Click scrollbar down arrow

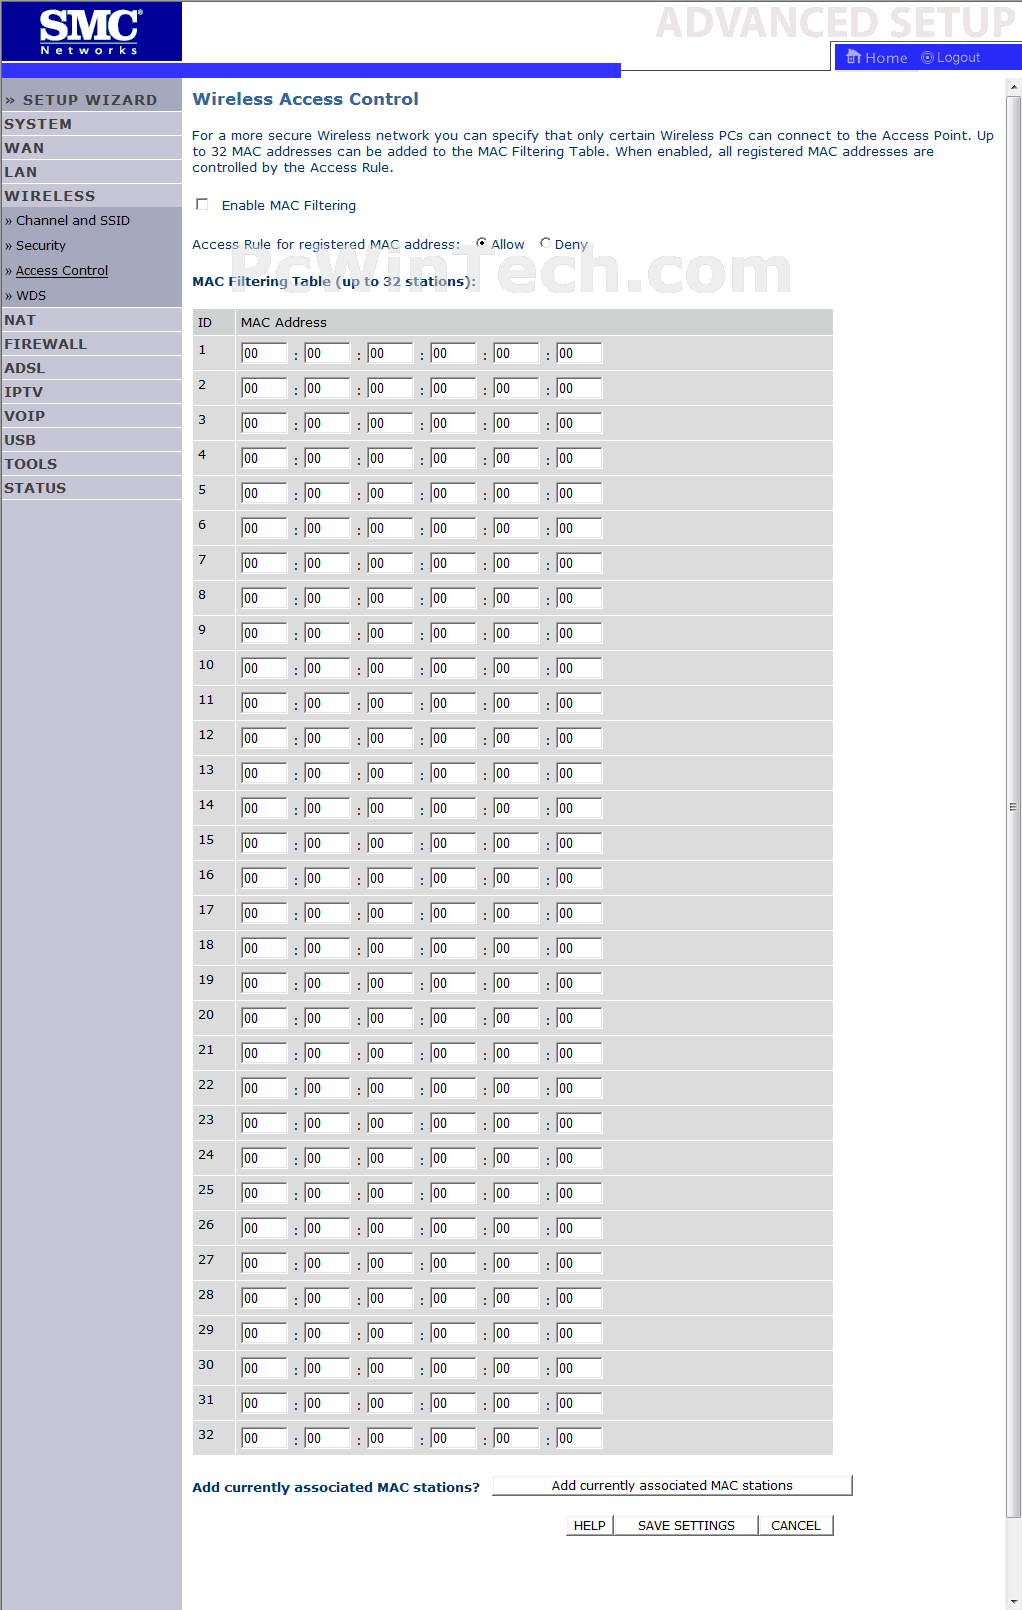pos(1013,1601)
